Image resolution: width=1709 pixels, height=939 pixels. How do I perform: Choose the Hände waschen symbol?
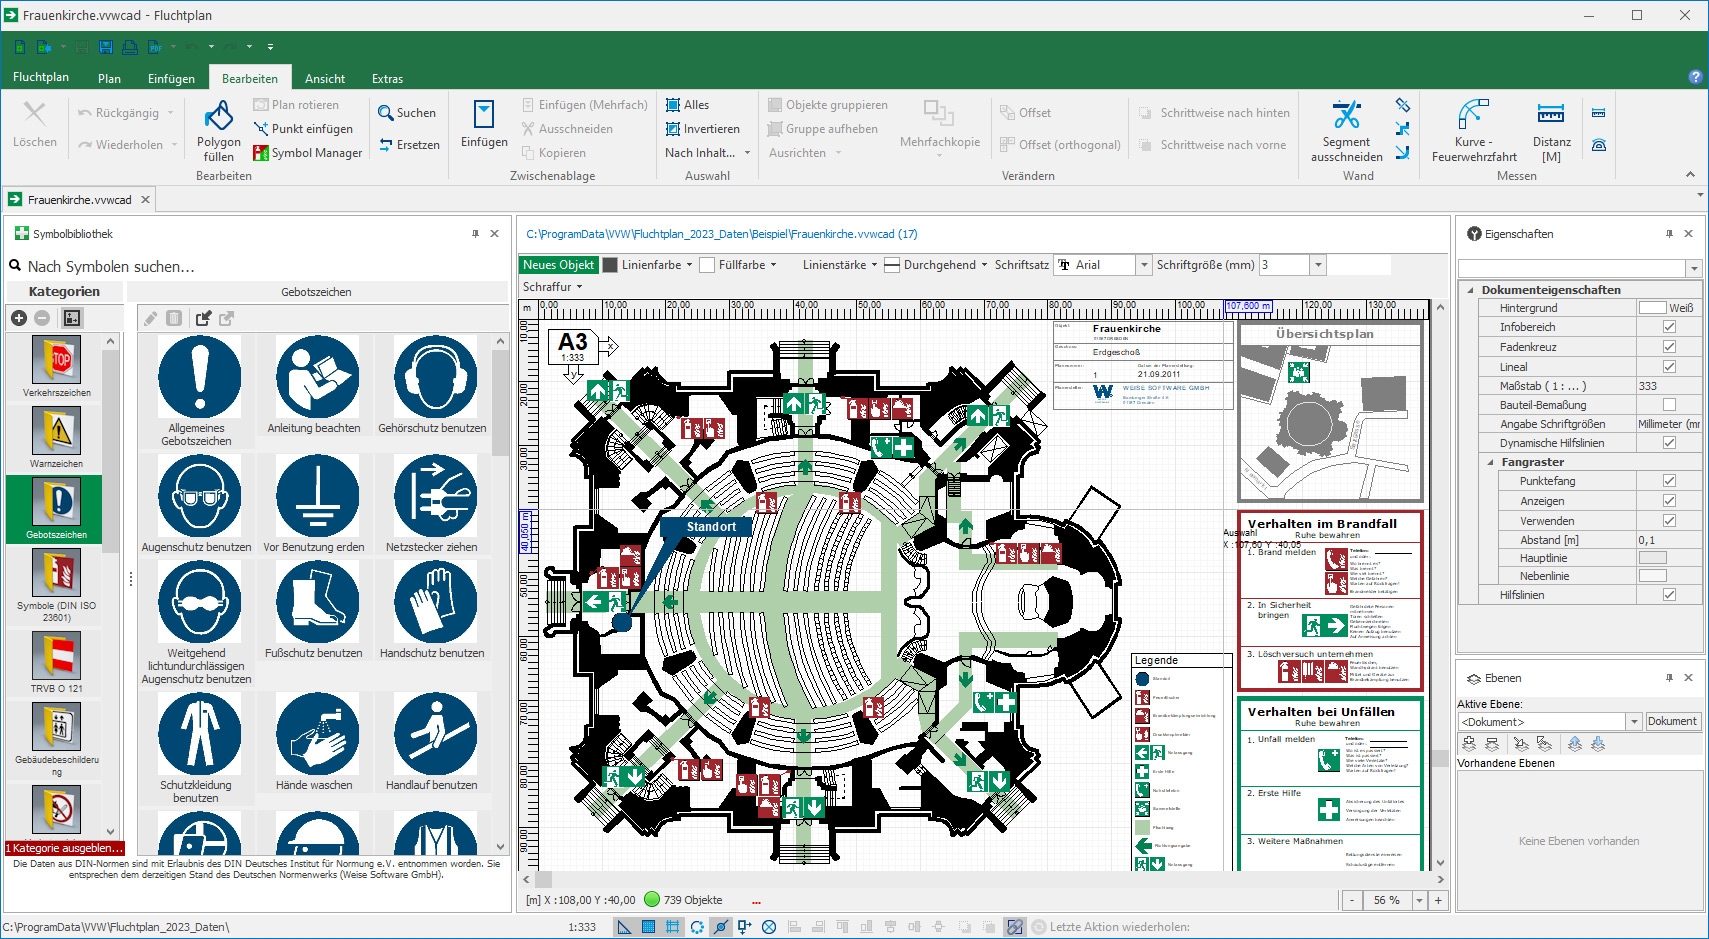[314, 742]
